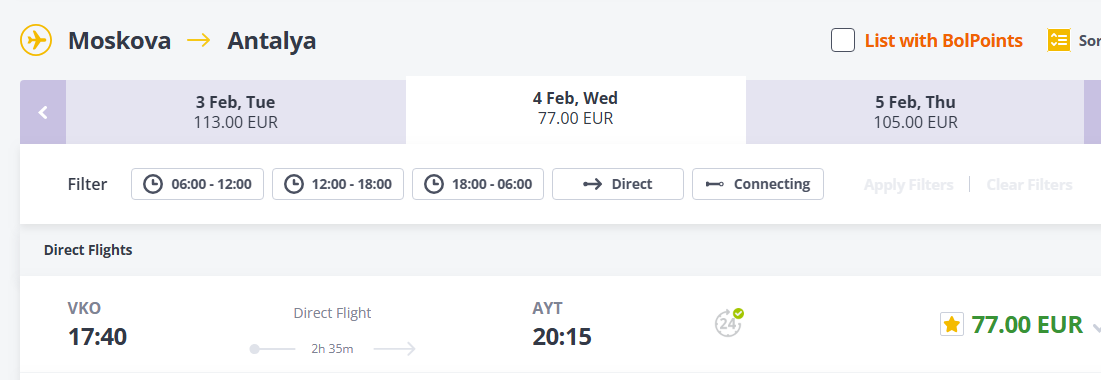Click the clock icon in the 12:00 - 18:00 filter
The height and width of the screenshot is (380, 1101).
(x=294, y=184)
